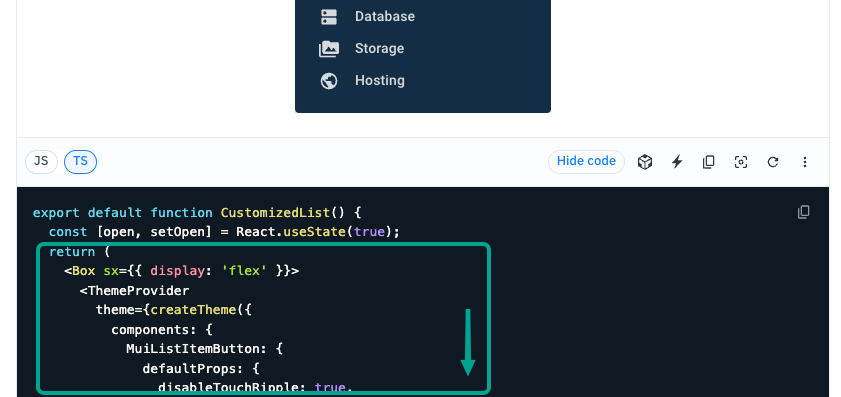Select the Storage list item label
This screenshot has height=397, width=841.
click(x=379, y=49)
